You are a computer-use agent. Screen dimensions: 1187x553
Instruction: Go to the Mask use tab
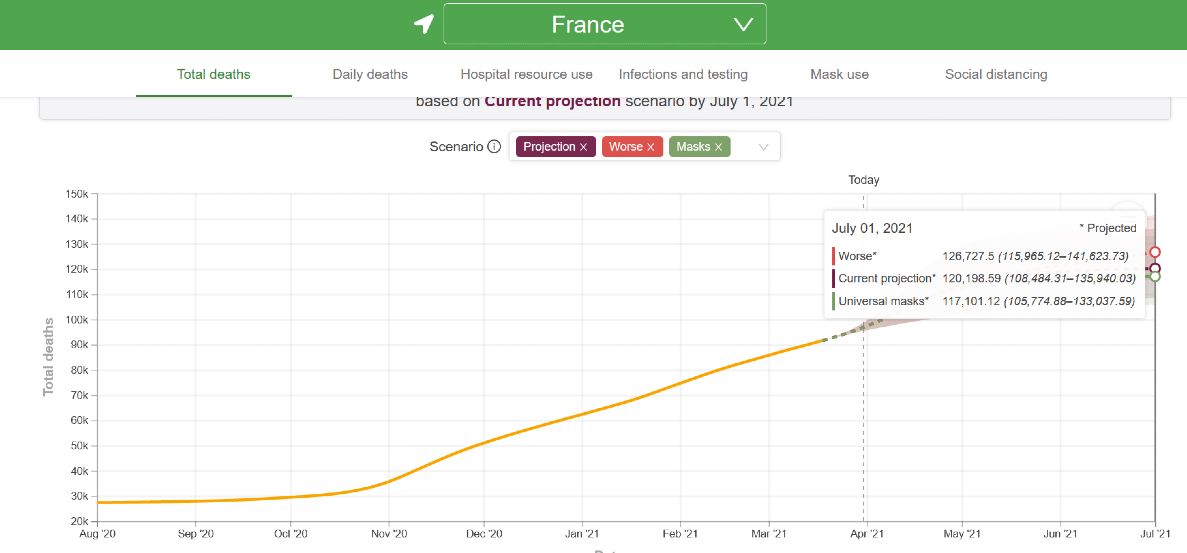(x=838, y=74)
